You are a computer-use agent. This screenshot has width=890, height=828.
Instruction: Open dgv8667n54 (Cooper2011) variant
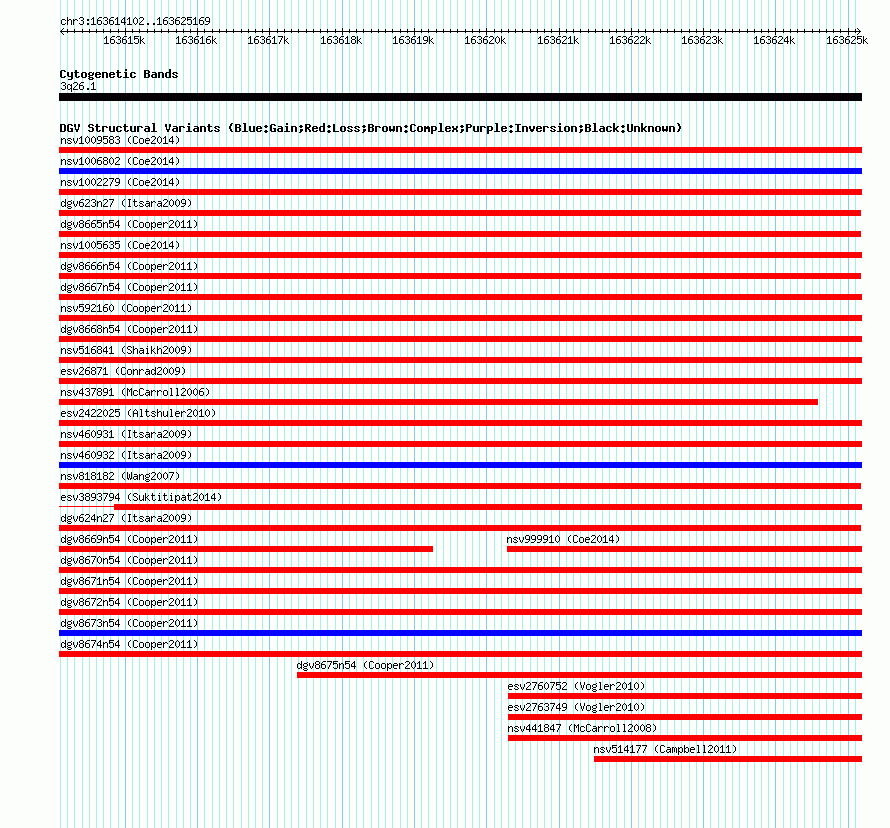point(129,287)
